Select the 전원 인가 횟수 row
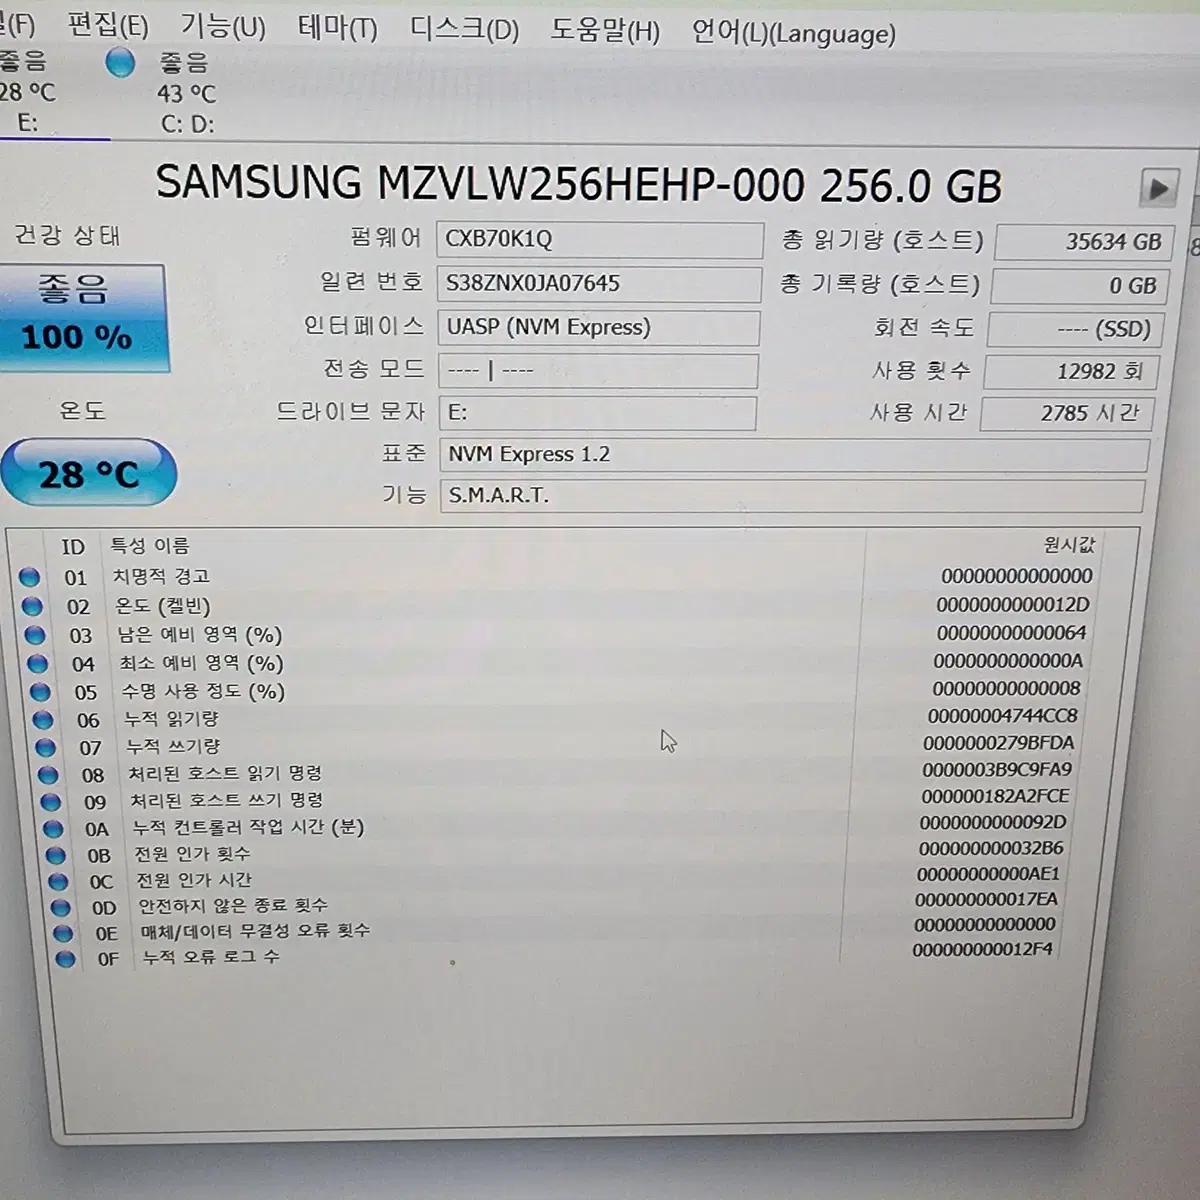1200x1200 pixels. [556, 852]
